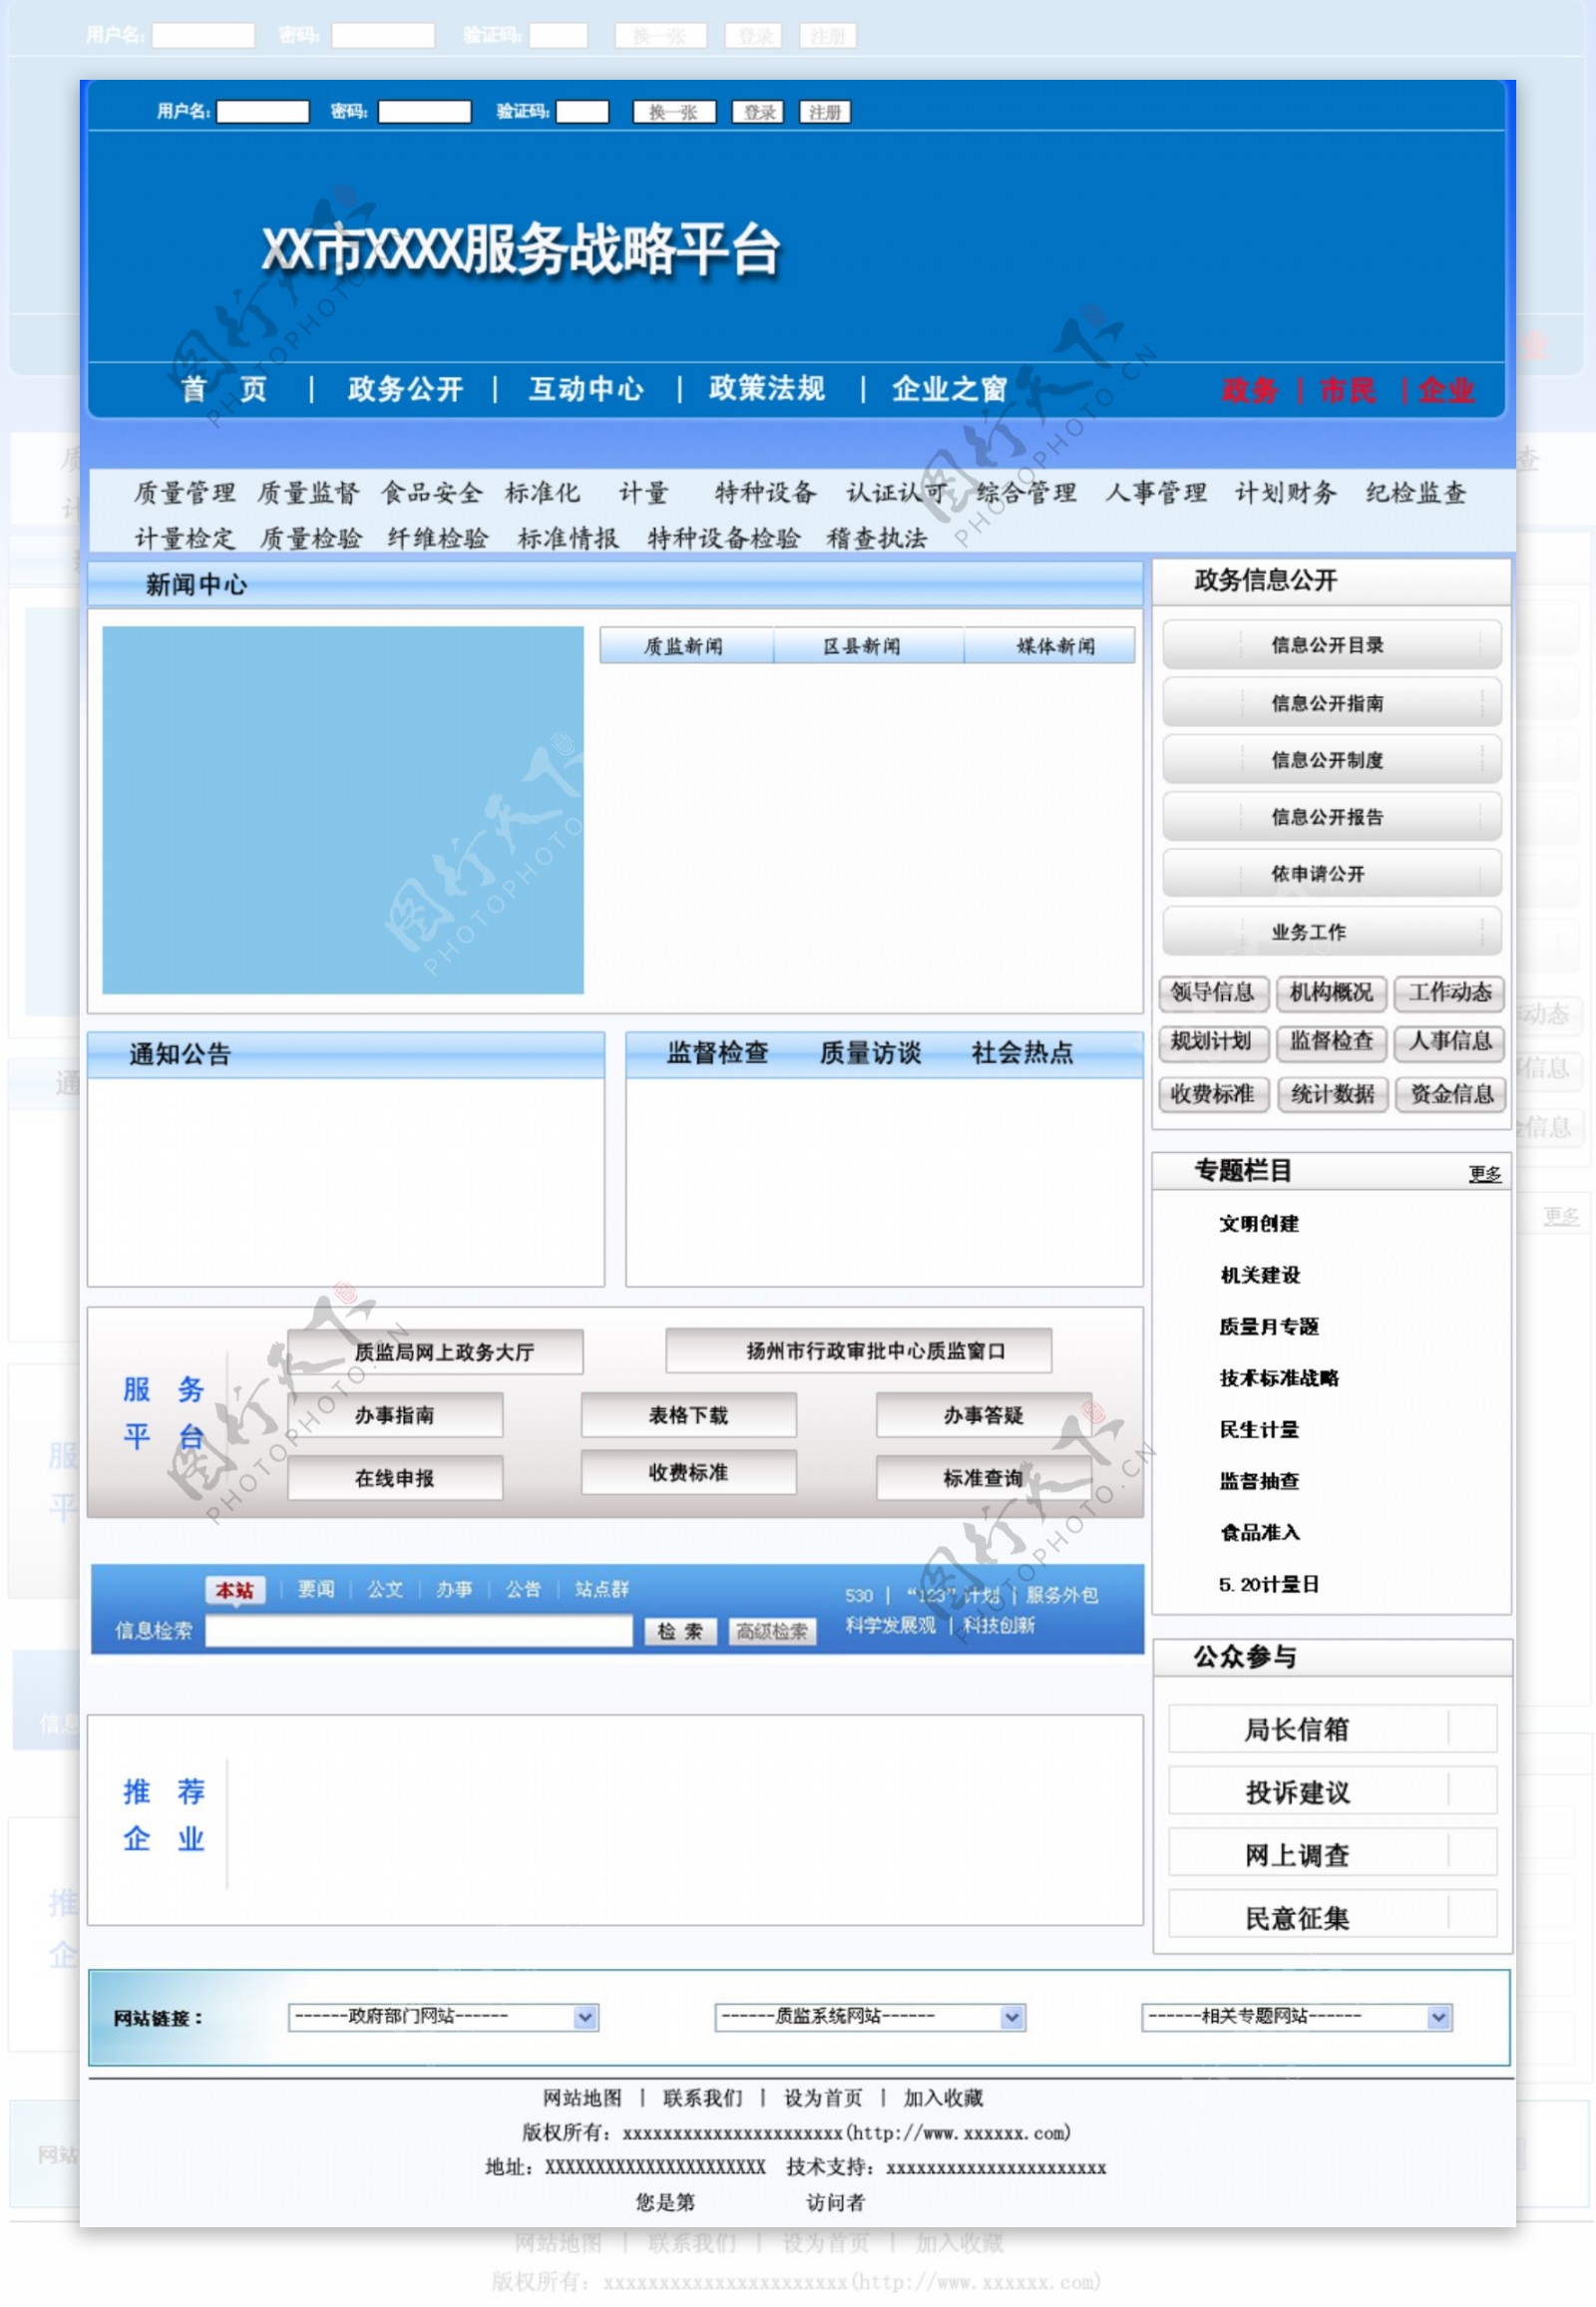
Task: Open 投诉建议 button
Action: click(x=1332, y=1791)
